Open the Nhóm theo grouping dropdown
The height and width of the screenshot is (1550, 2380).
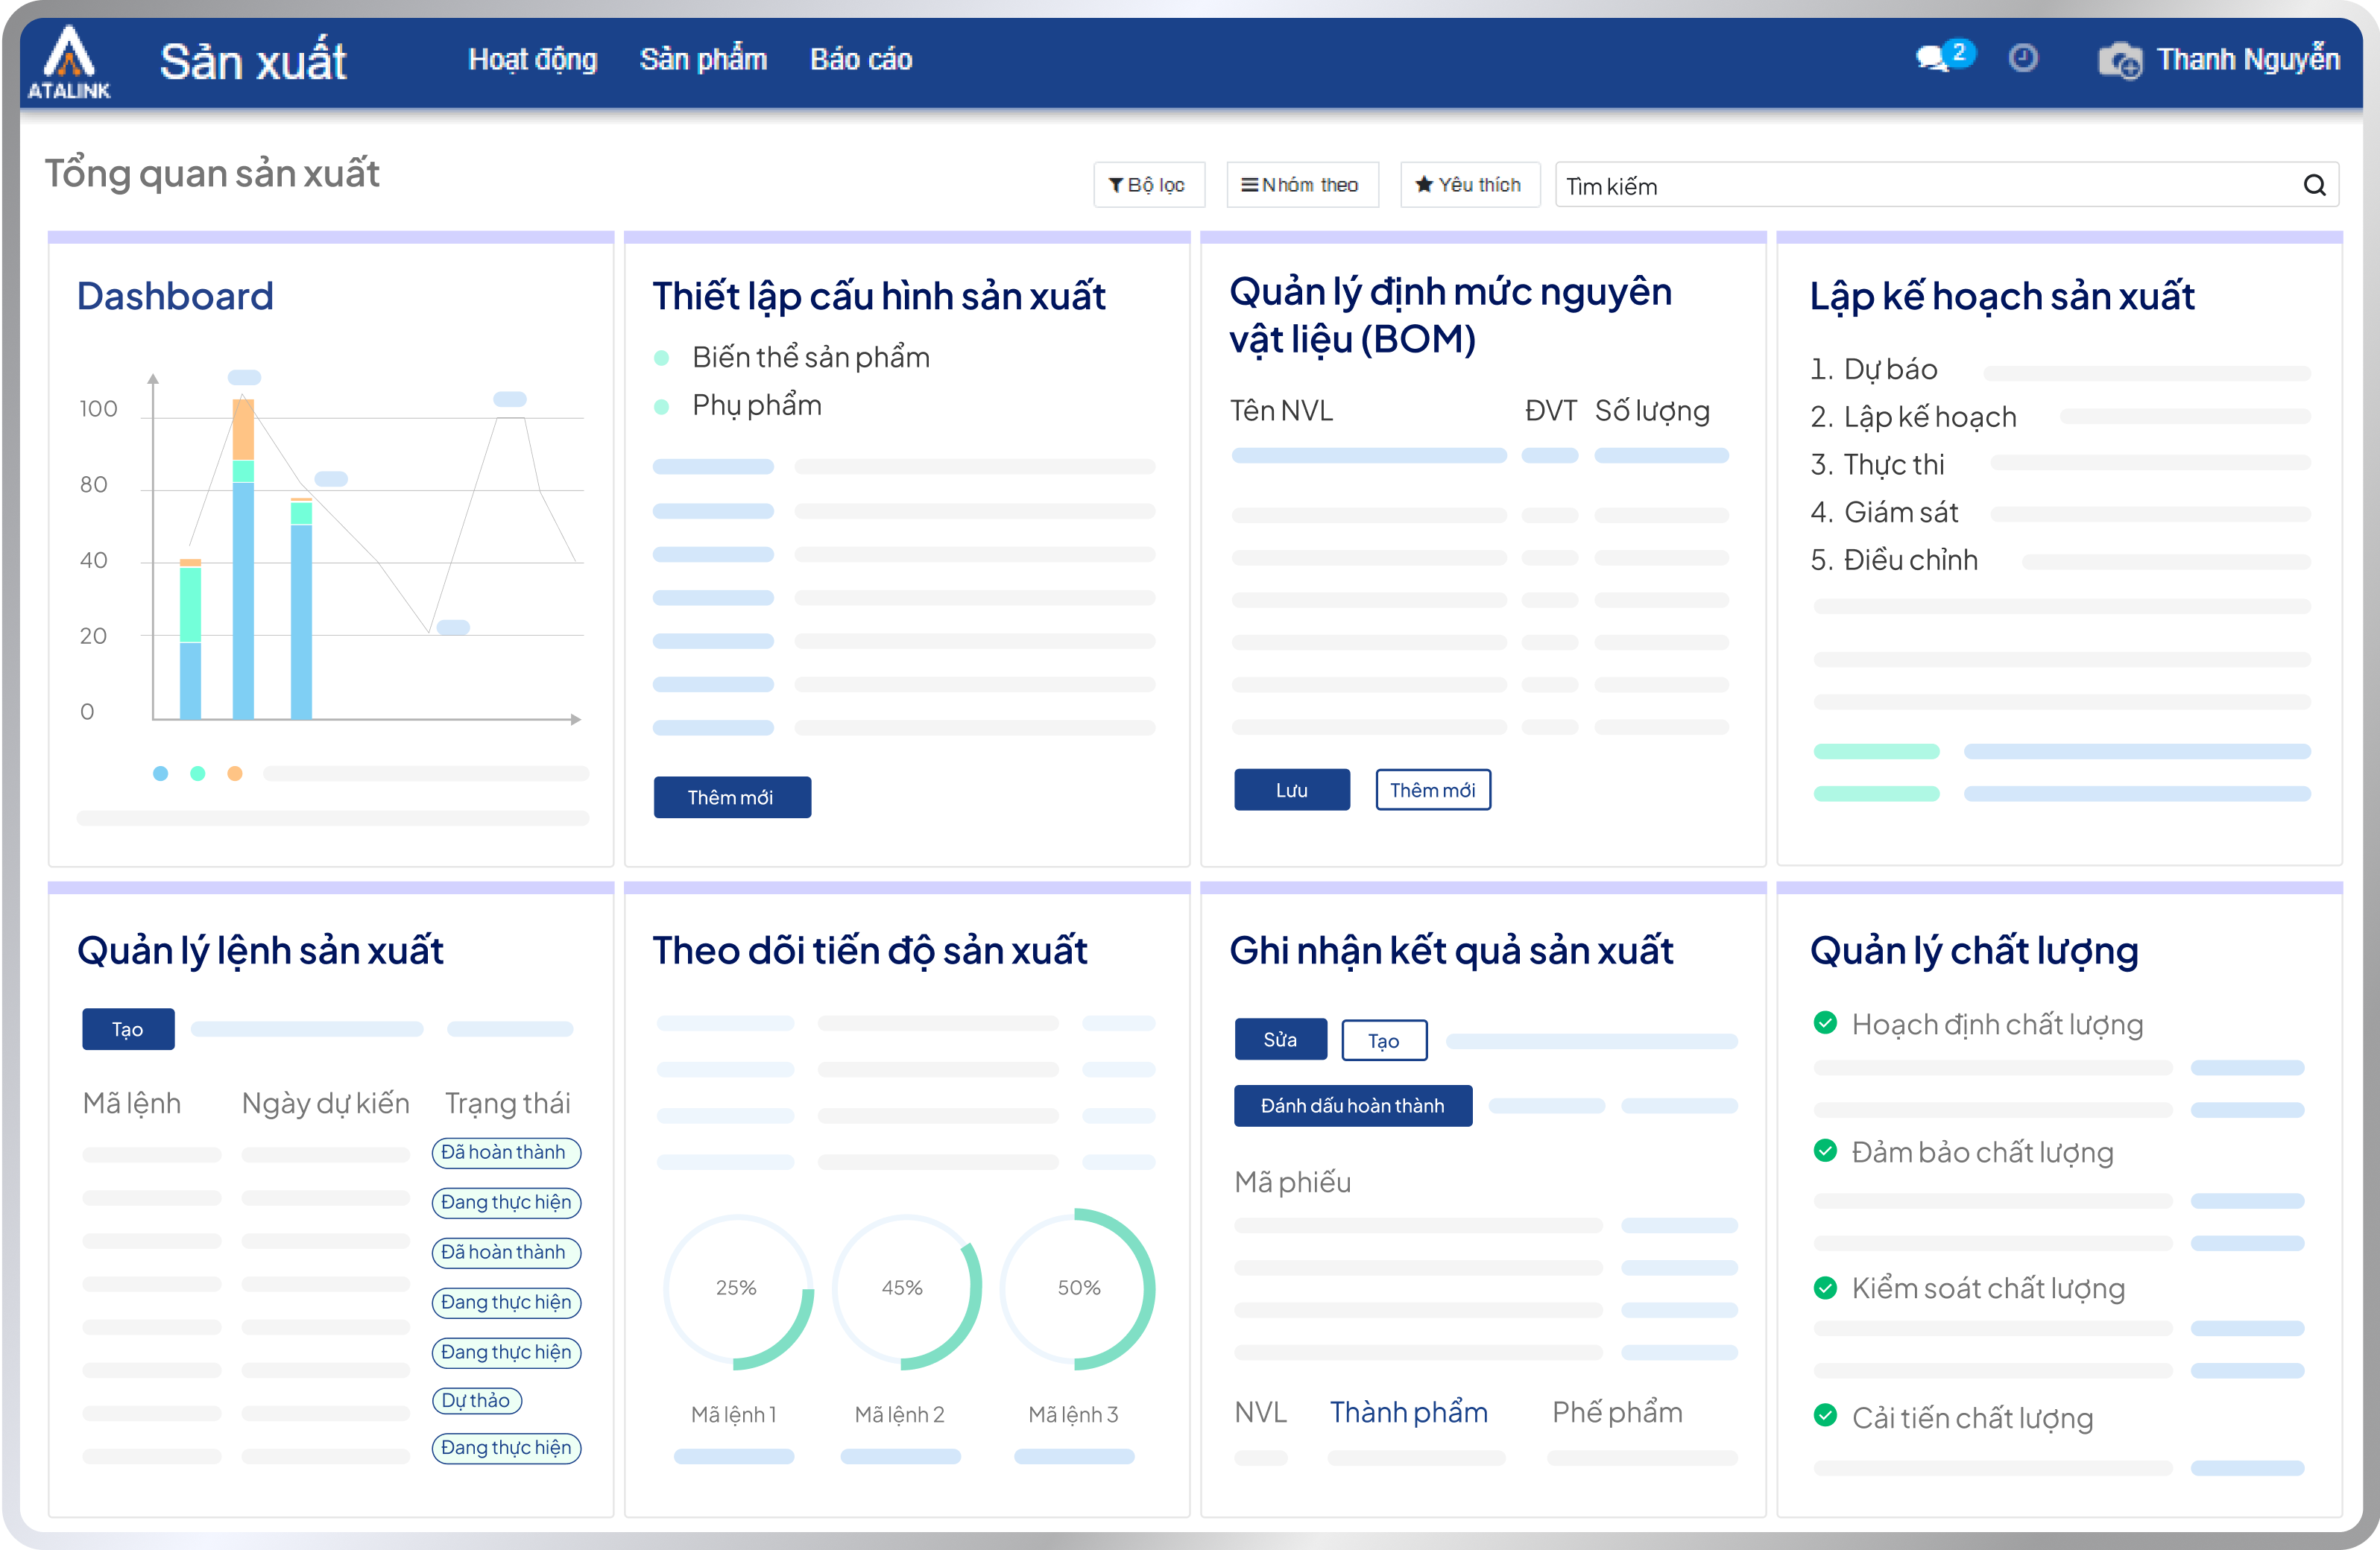click(1302, 185)
